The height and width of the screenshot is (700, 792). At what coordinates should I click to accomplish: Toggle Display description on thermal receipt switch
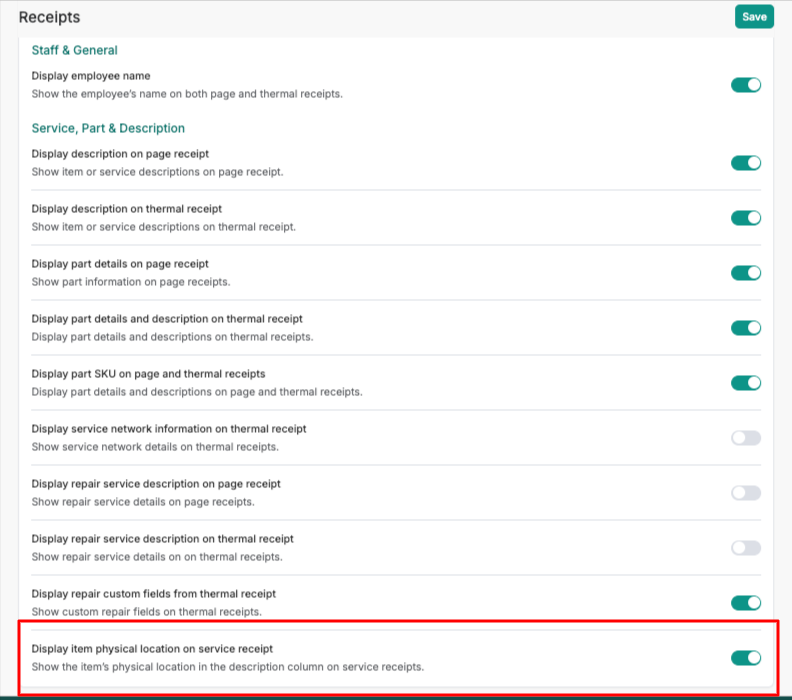pyautogui.click(x=746, y=218)
